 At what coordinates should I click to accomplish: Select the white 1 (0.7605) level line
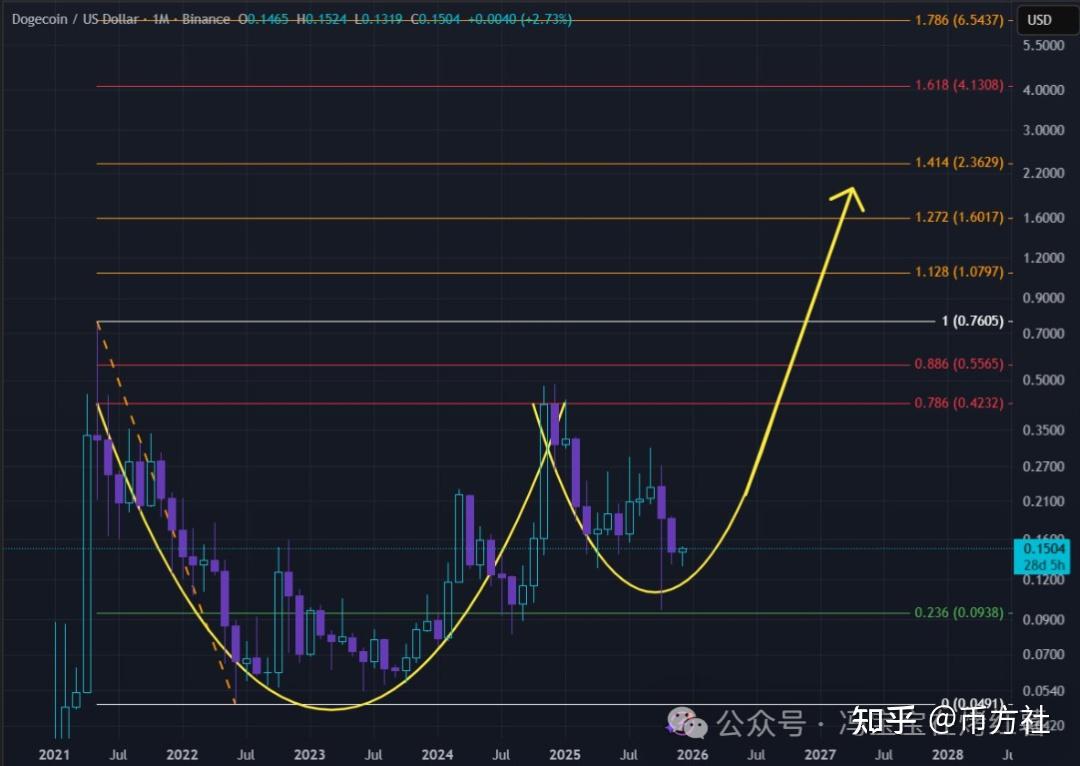click(x=500, y=321)
